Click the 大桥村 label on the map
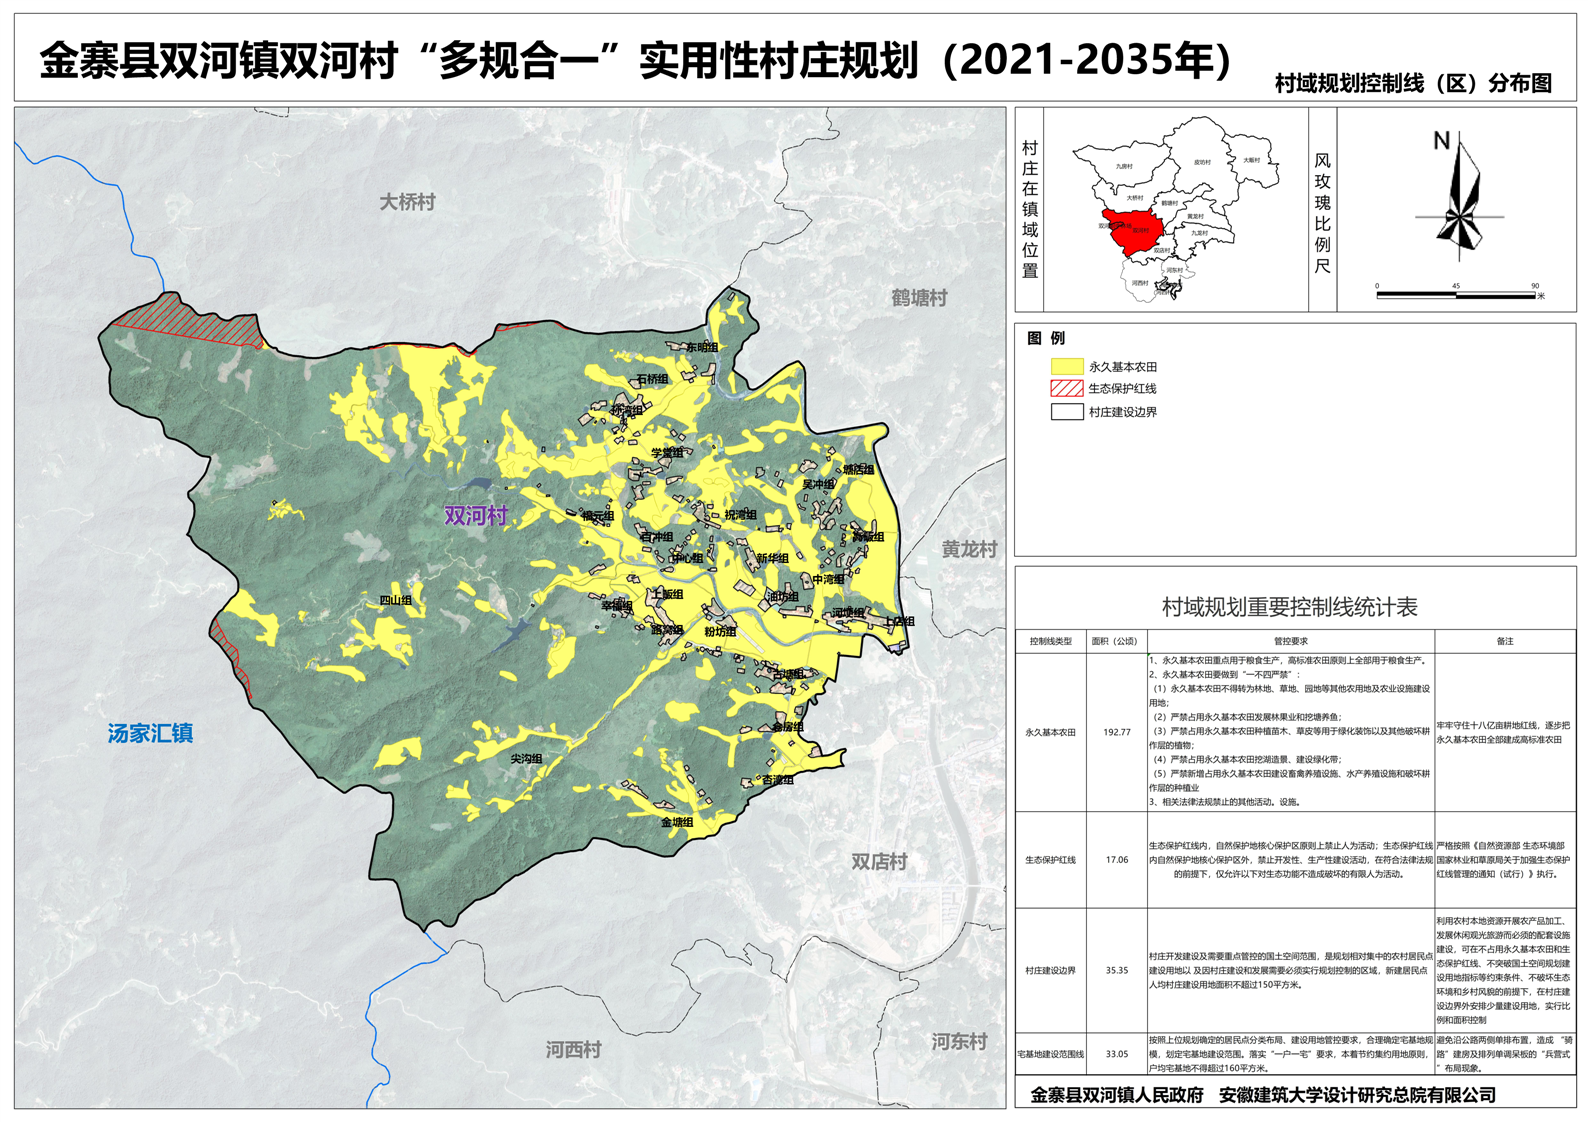Image resolution: width=1588 pixels, height=1122 pixels. (x=407, y=202)
